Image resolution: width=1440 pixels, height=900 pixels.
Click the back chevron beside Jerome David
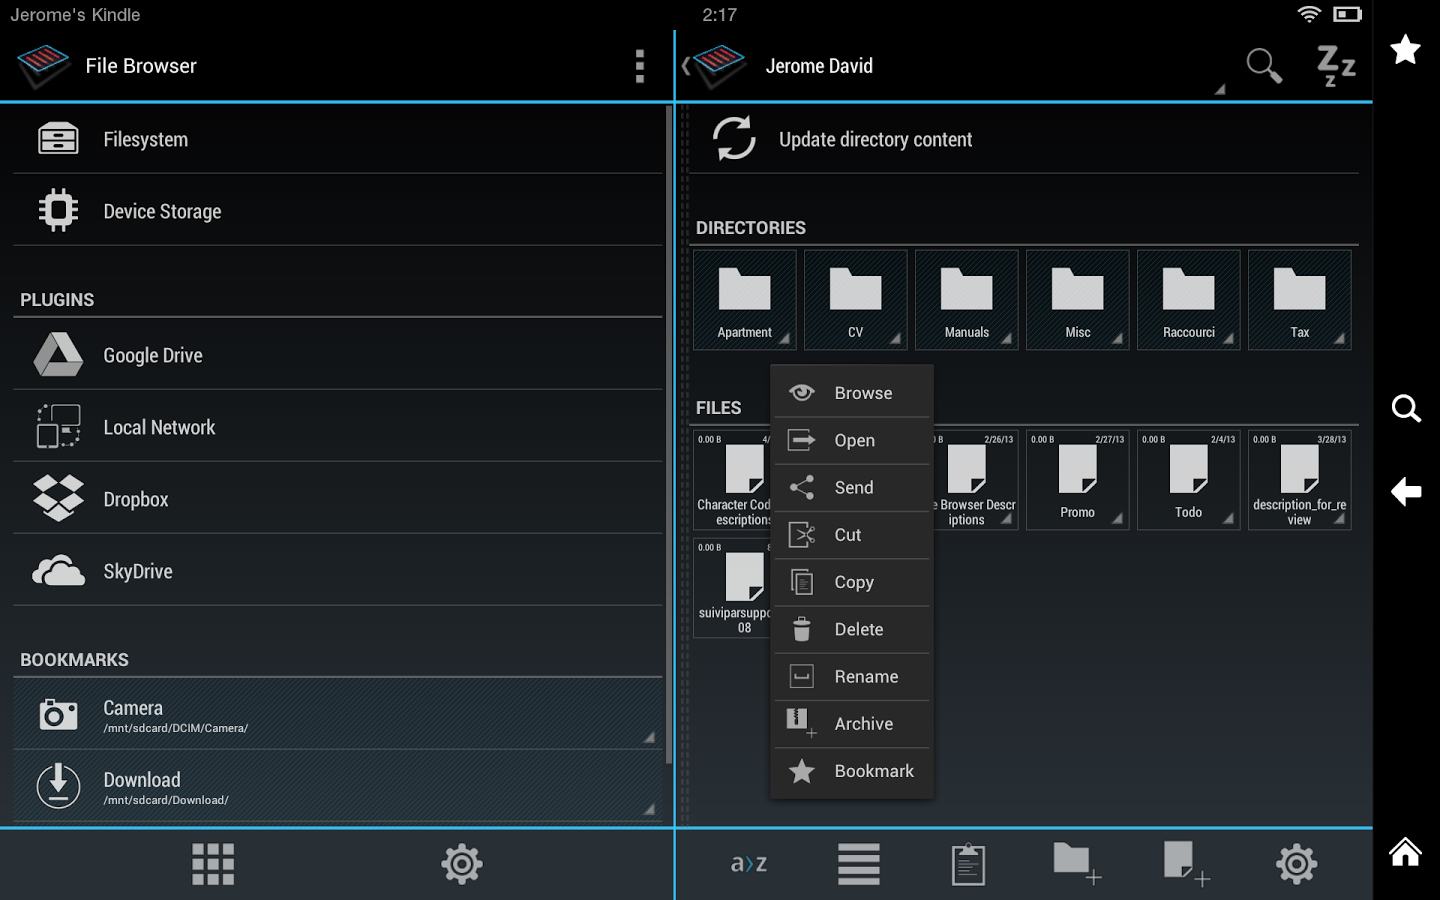[x=686, y=66]
